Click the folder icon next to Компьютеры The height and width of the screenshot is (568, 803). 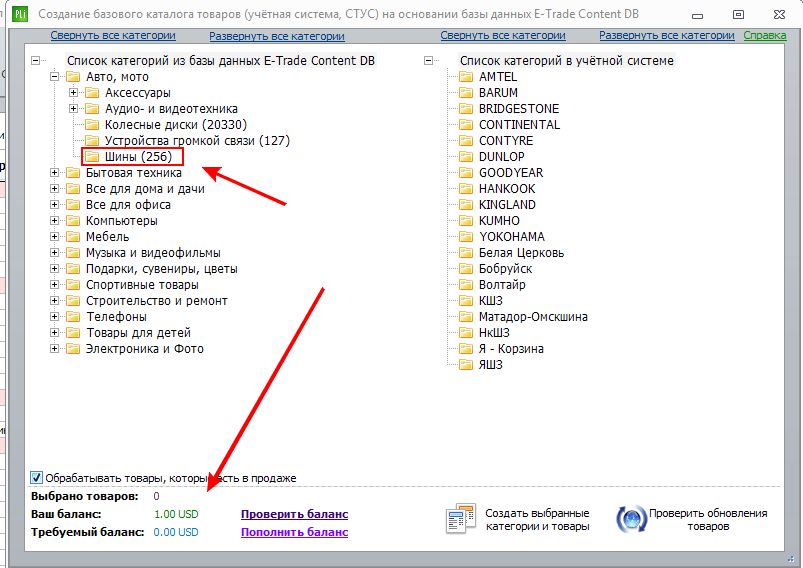73,221
